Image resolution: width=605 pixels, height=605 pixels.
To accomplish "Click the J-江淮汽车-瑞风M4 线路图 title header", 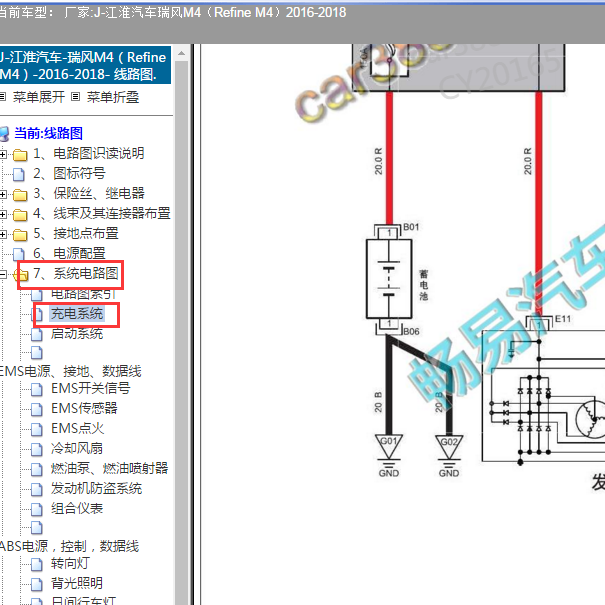I will (84, 65).
